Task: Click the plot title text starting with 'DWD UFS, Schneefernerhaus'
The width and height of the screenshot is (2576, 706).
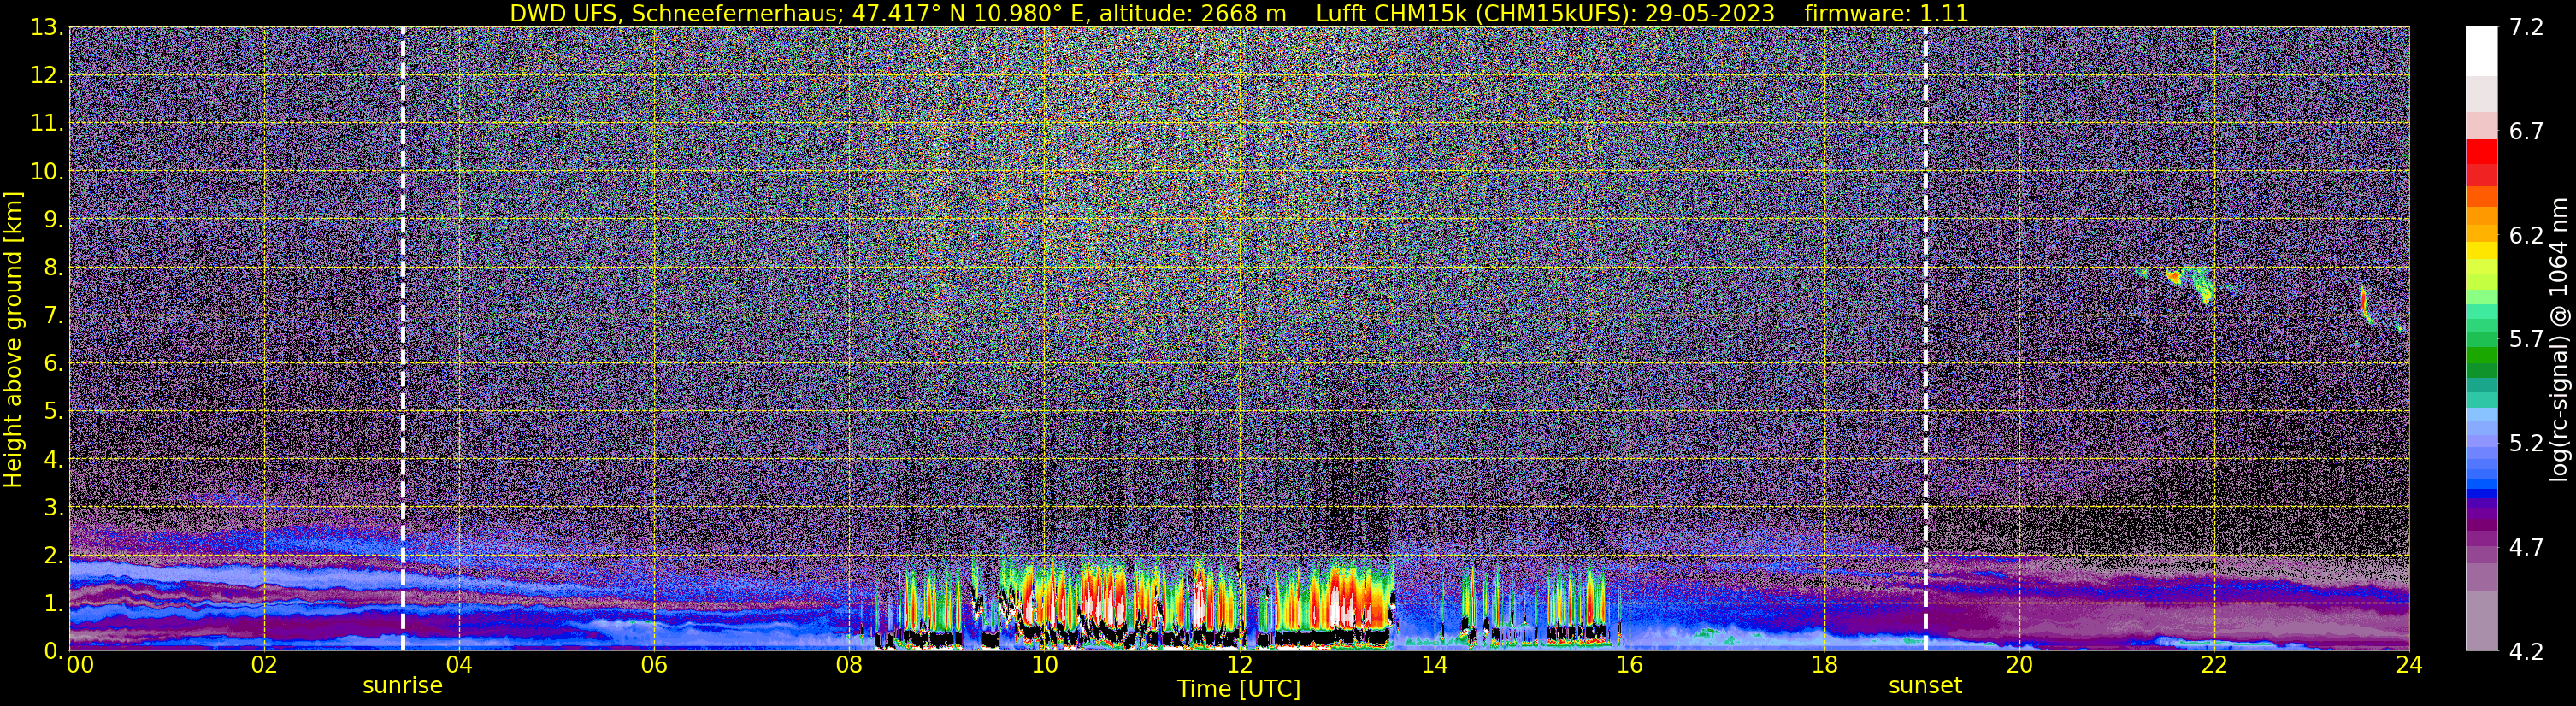Action: tap(1239, 13)
